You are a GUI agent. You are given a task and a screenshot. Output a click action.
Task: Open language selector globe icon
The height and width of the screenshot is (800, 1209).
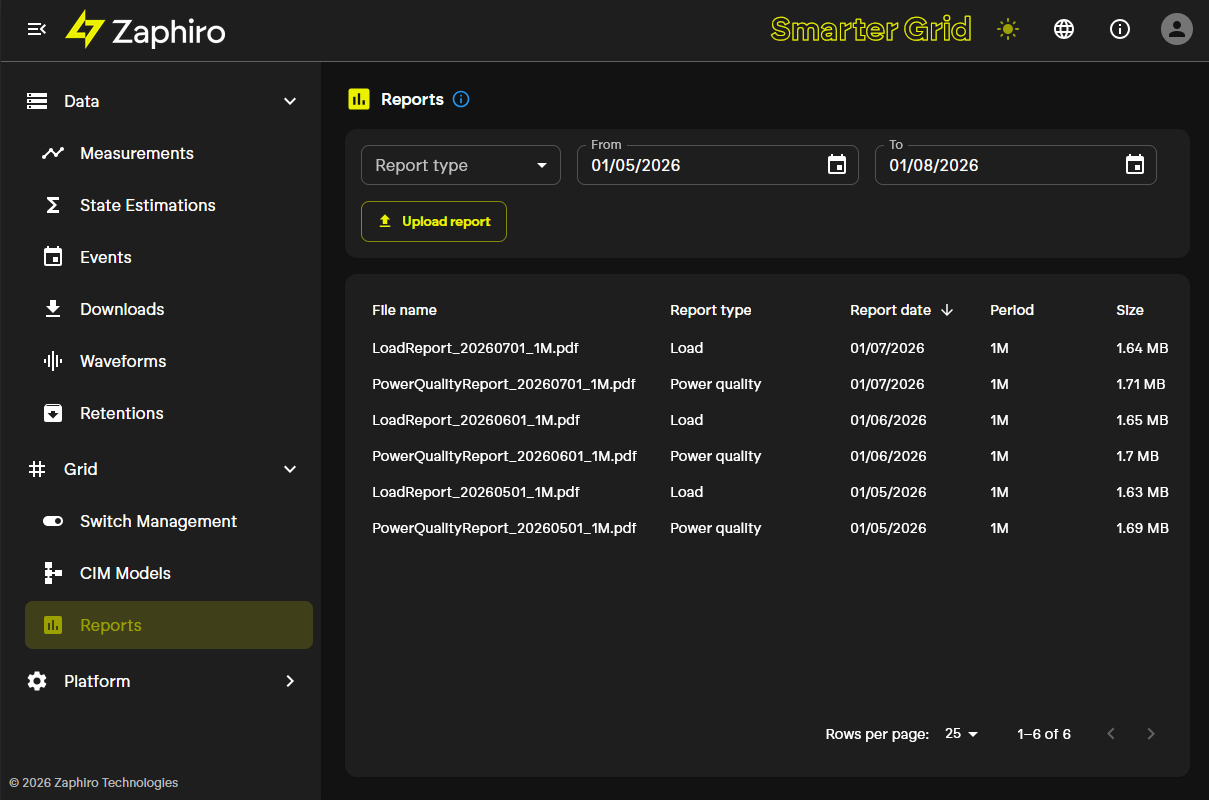1064,29
